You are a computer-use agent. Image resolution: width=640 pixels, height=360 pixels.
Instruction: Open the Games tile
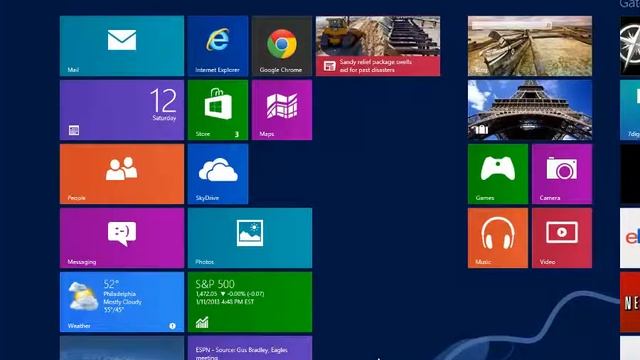tap(498, 174)
